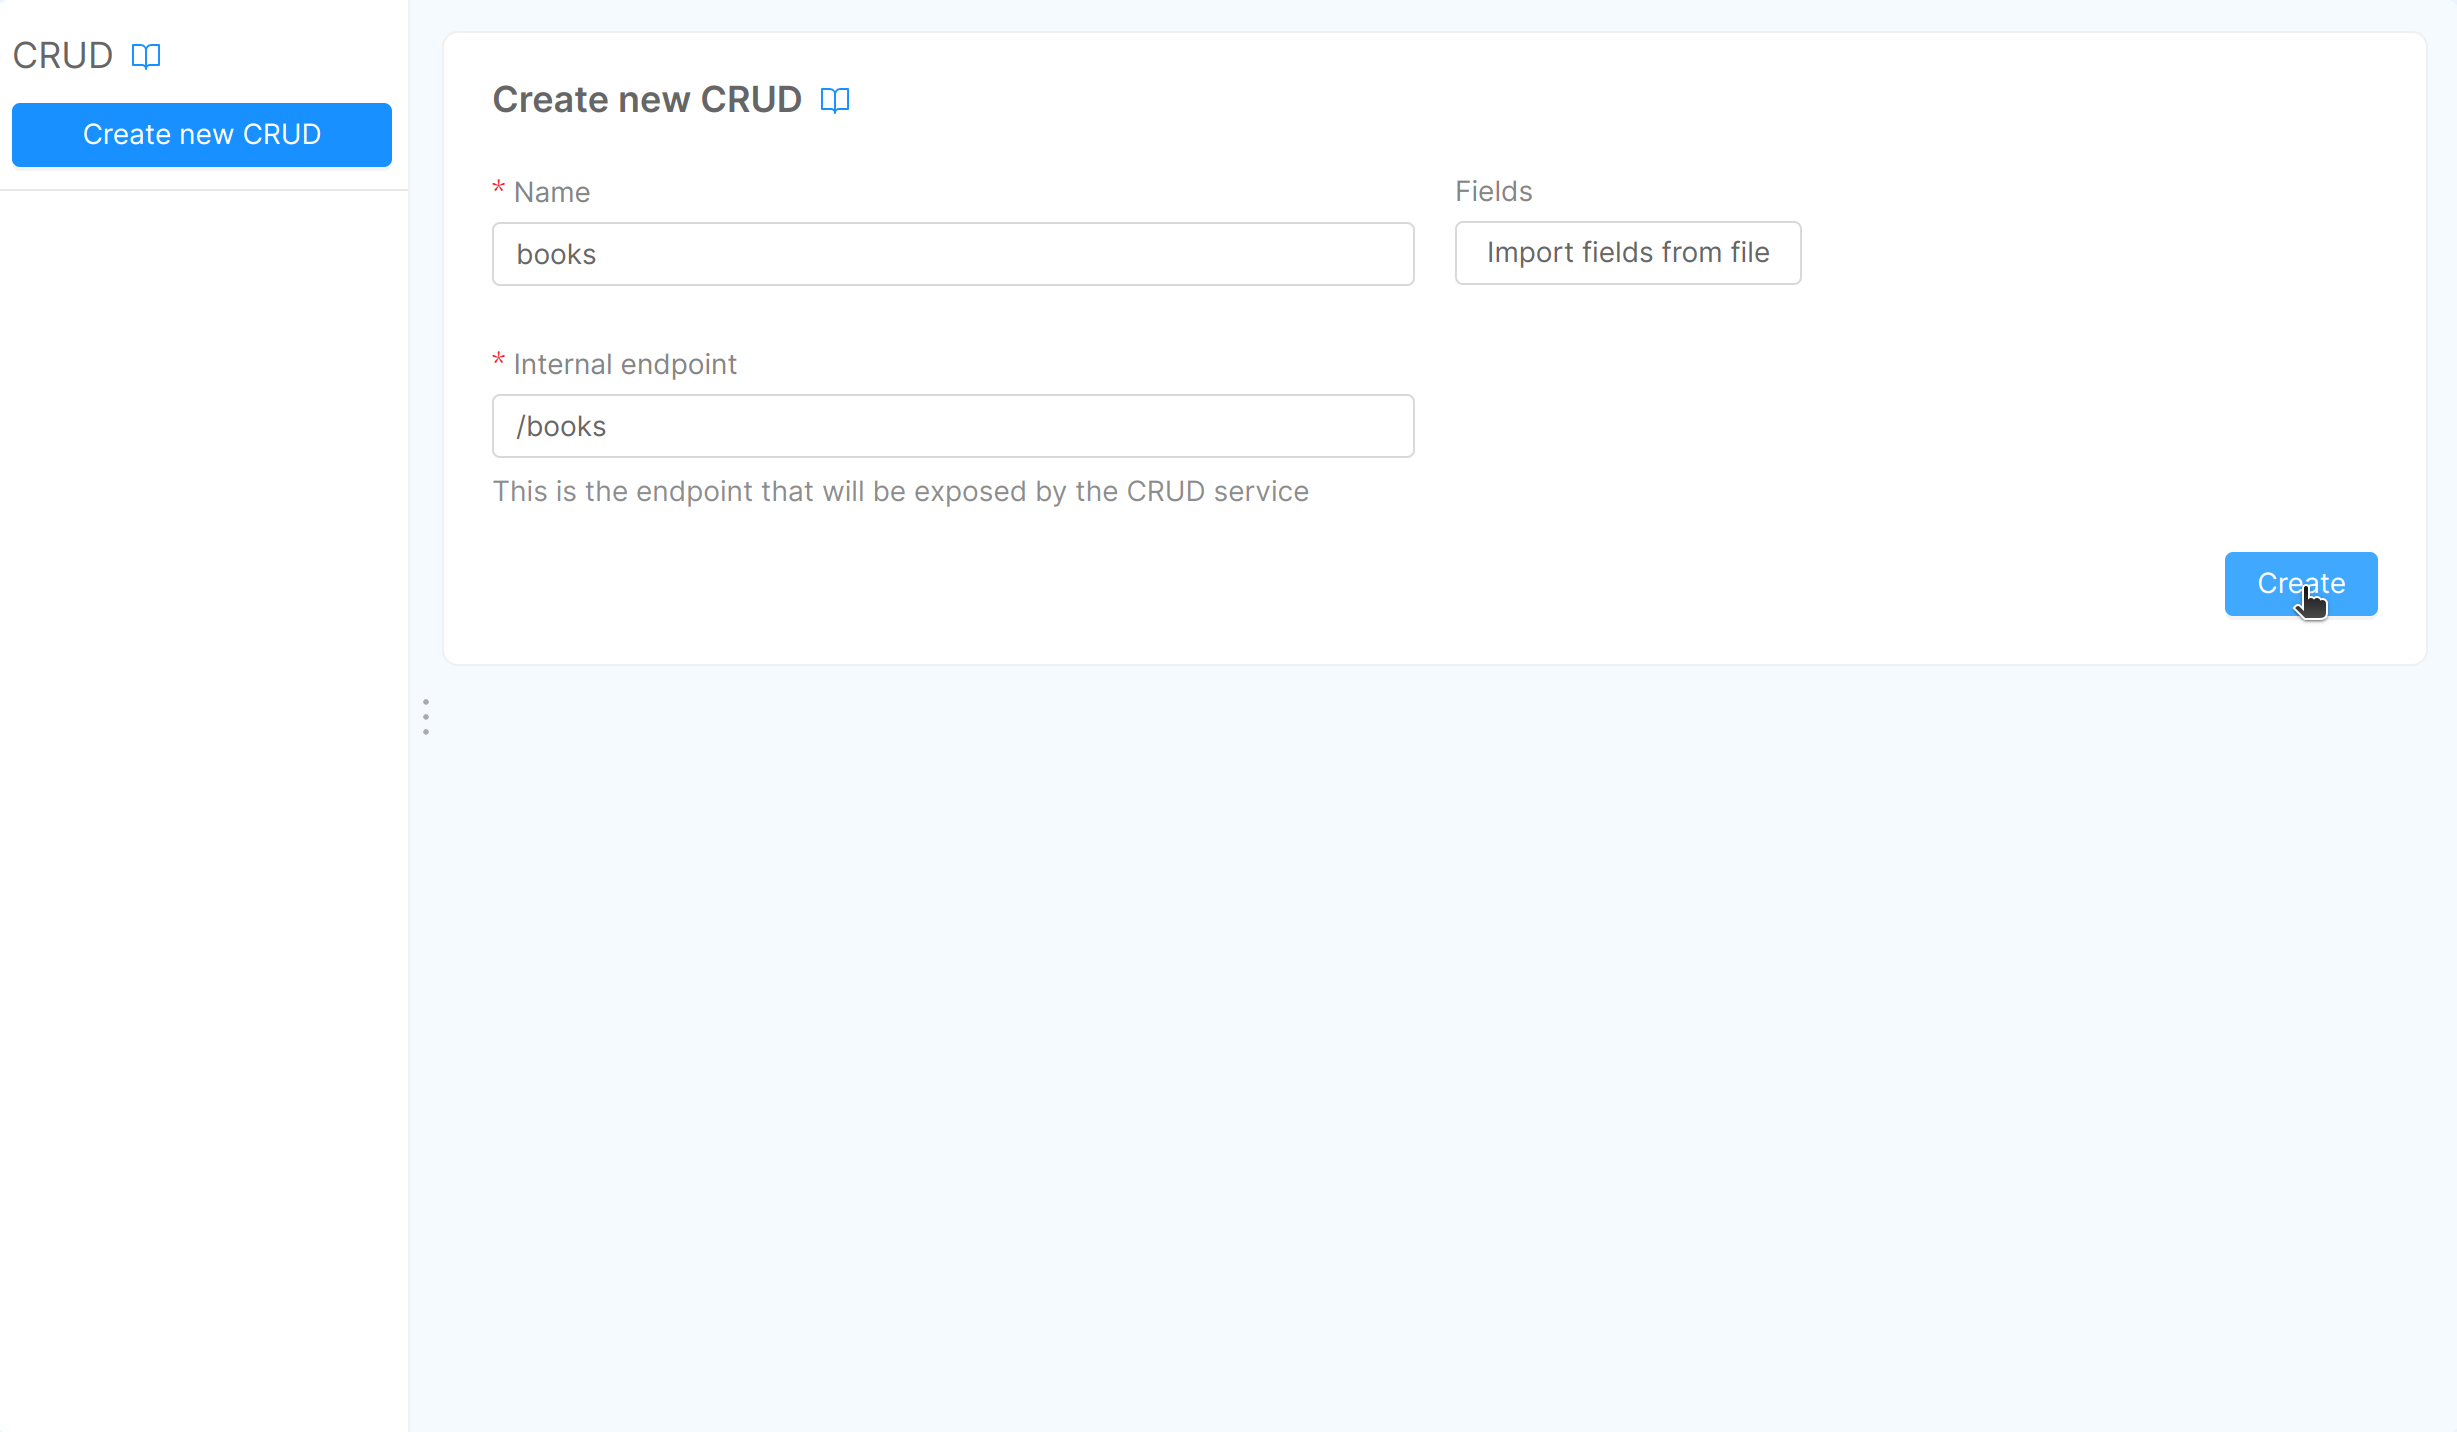This screenshot has width=2457, height=1432.
Task: Click the /books text inside the endpoint input
Action: pyautogui.click(x=561, y=427)
